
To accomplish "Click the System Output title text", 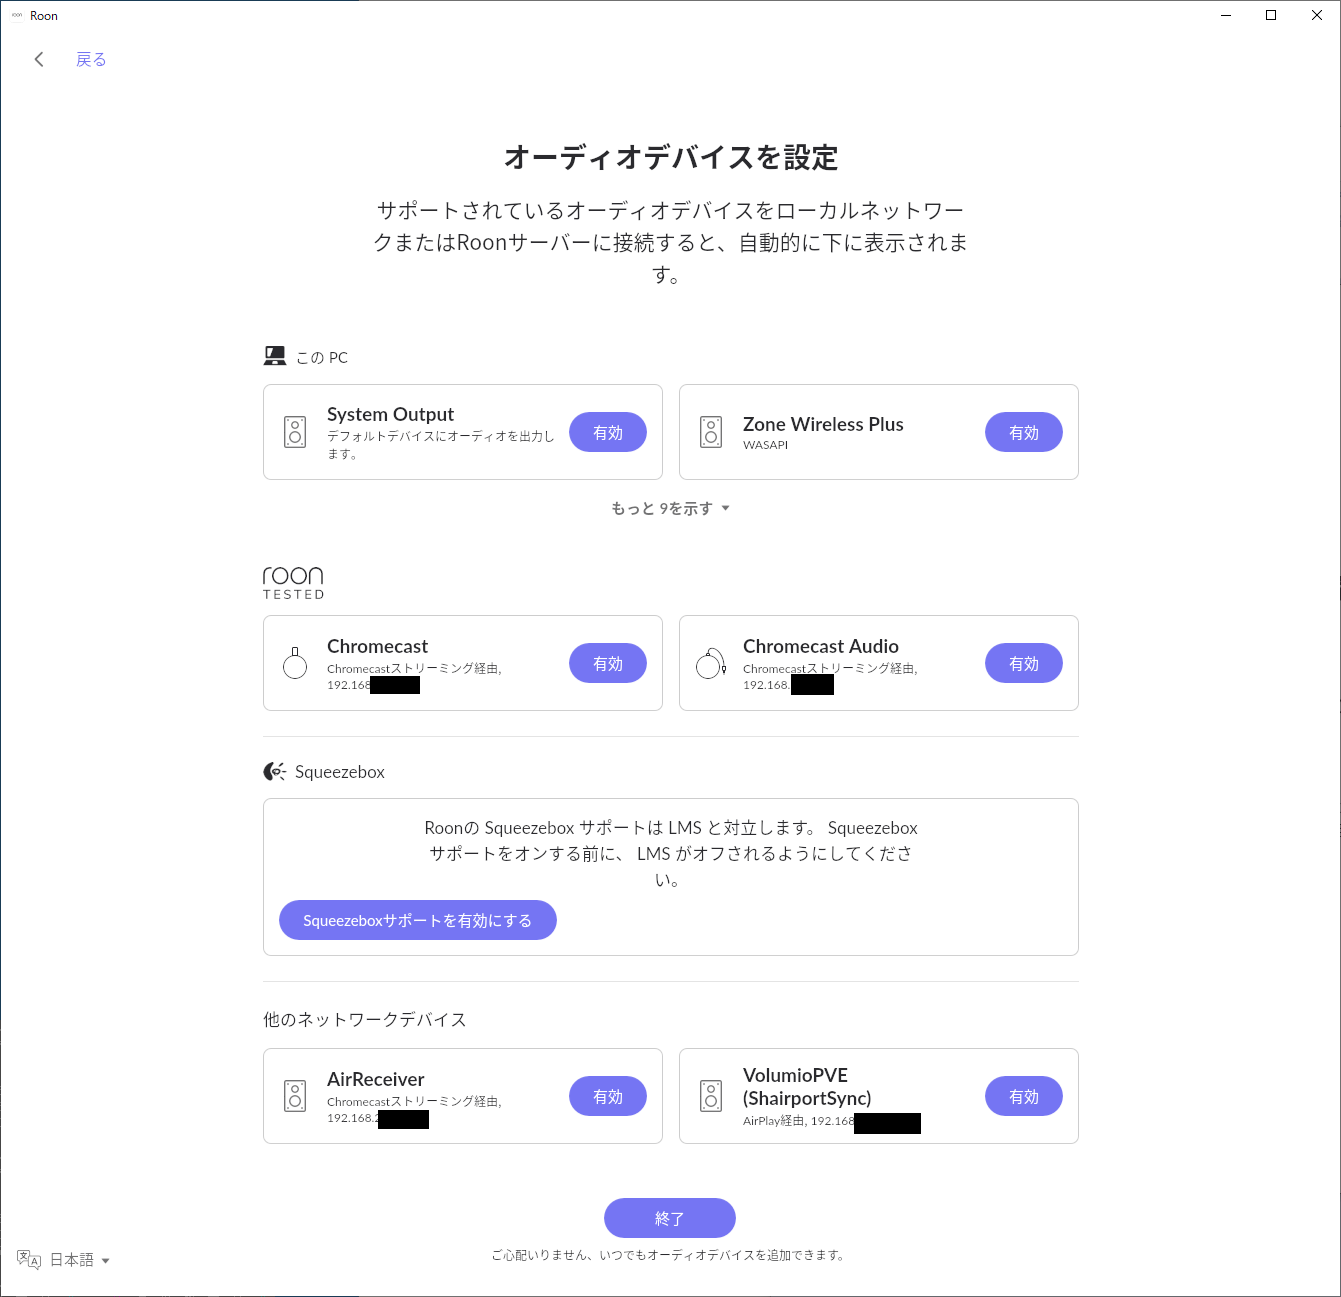I will [x=390, y=414].
